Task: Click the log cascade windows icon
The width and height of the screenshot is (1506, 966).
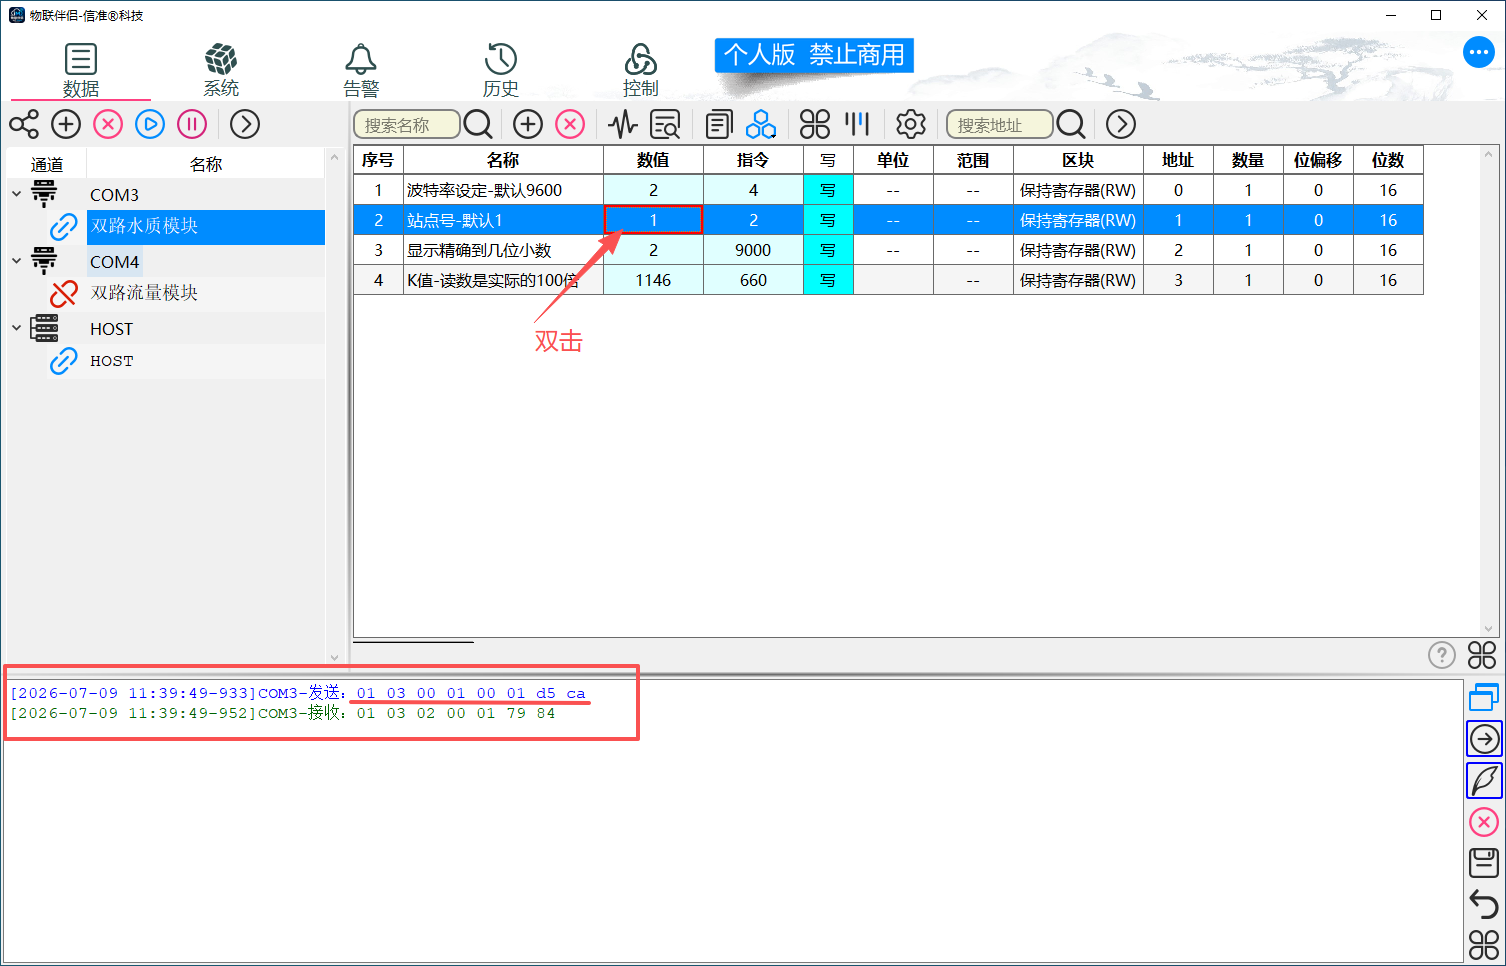Action: (1484, 697)
